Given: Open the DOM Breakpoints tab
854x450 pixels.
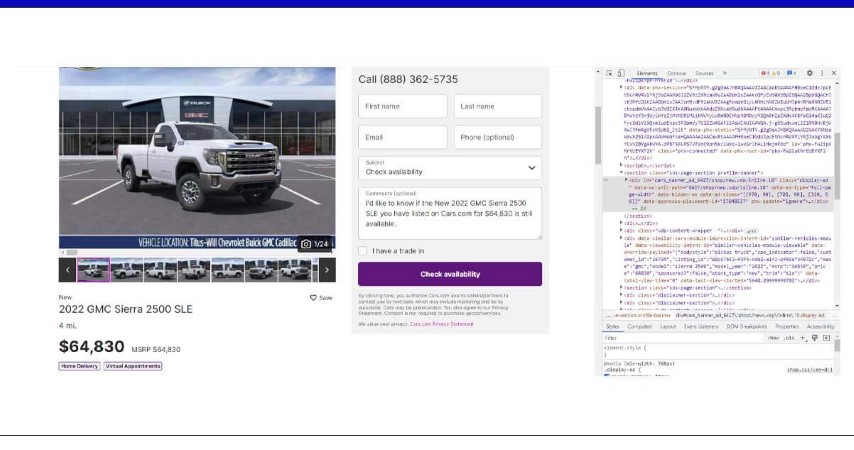Looking at the screenshot, I should (746, 326).
